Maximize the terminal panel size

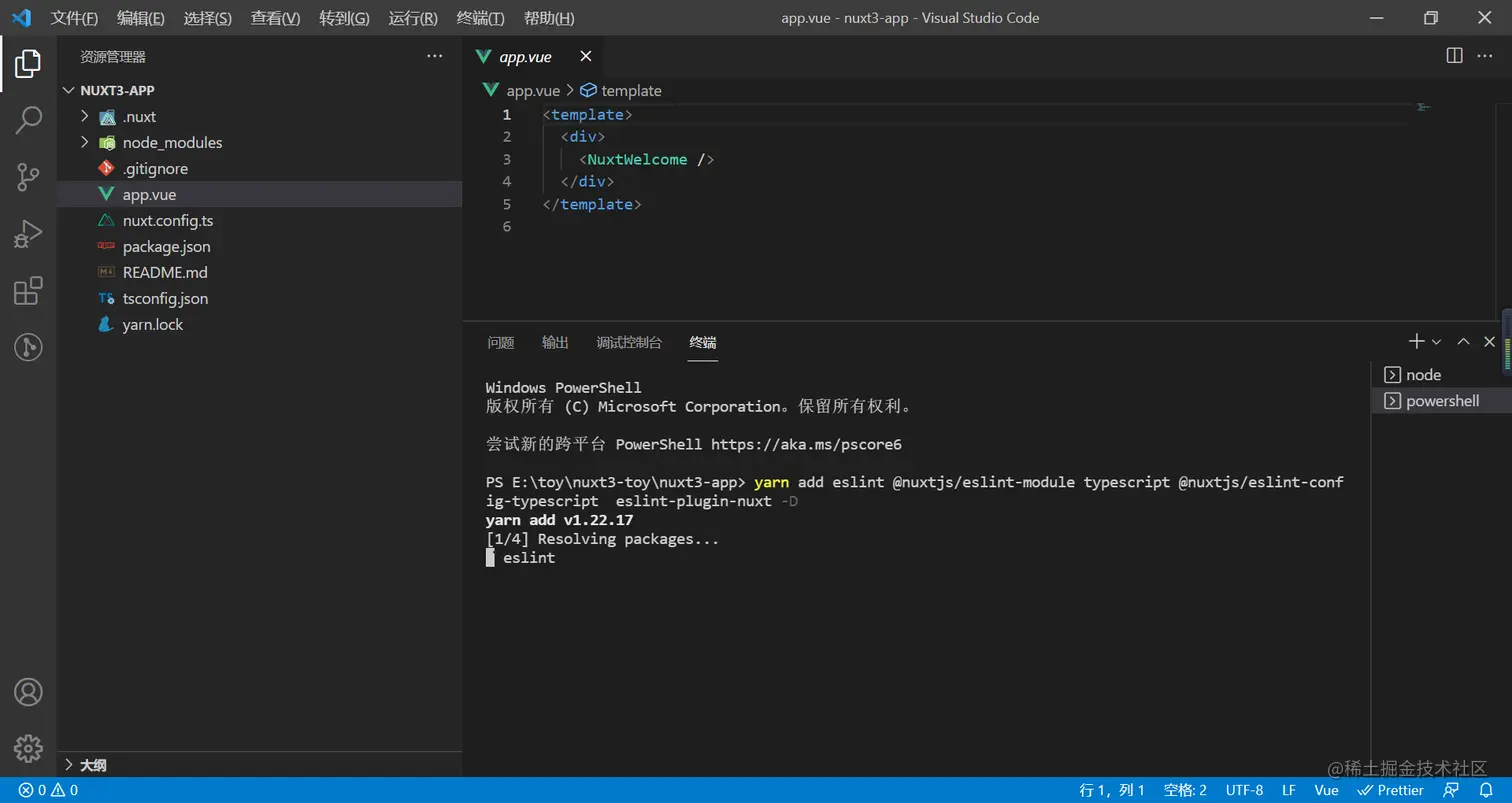(x=1463, y=342)
